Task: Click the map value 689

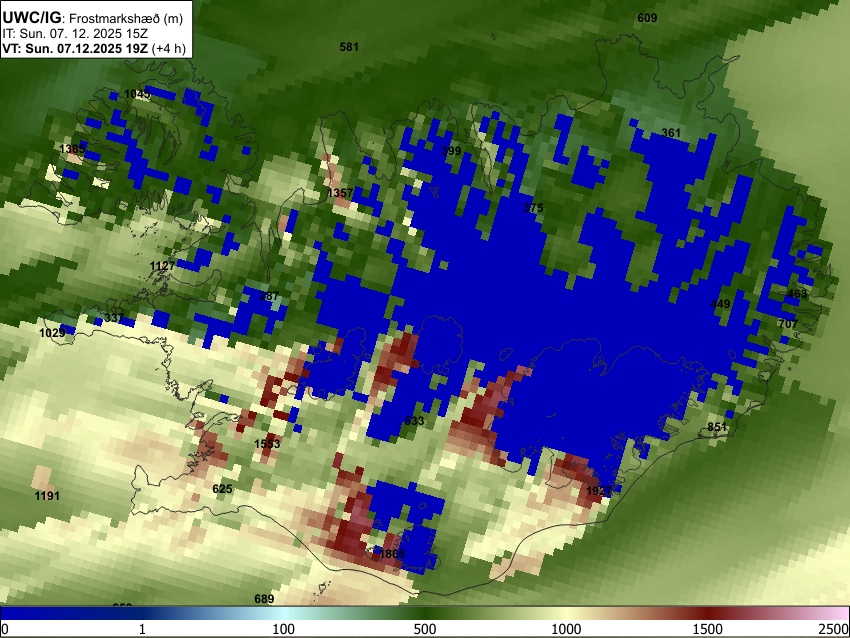Action: tap(264, 599)
